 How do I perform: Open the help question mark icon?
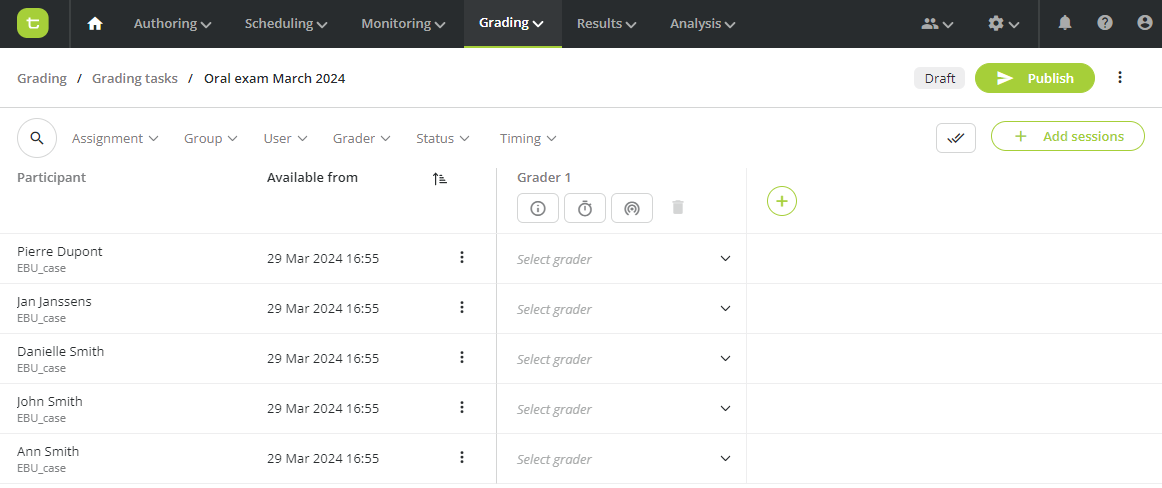(1105, 23)
